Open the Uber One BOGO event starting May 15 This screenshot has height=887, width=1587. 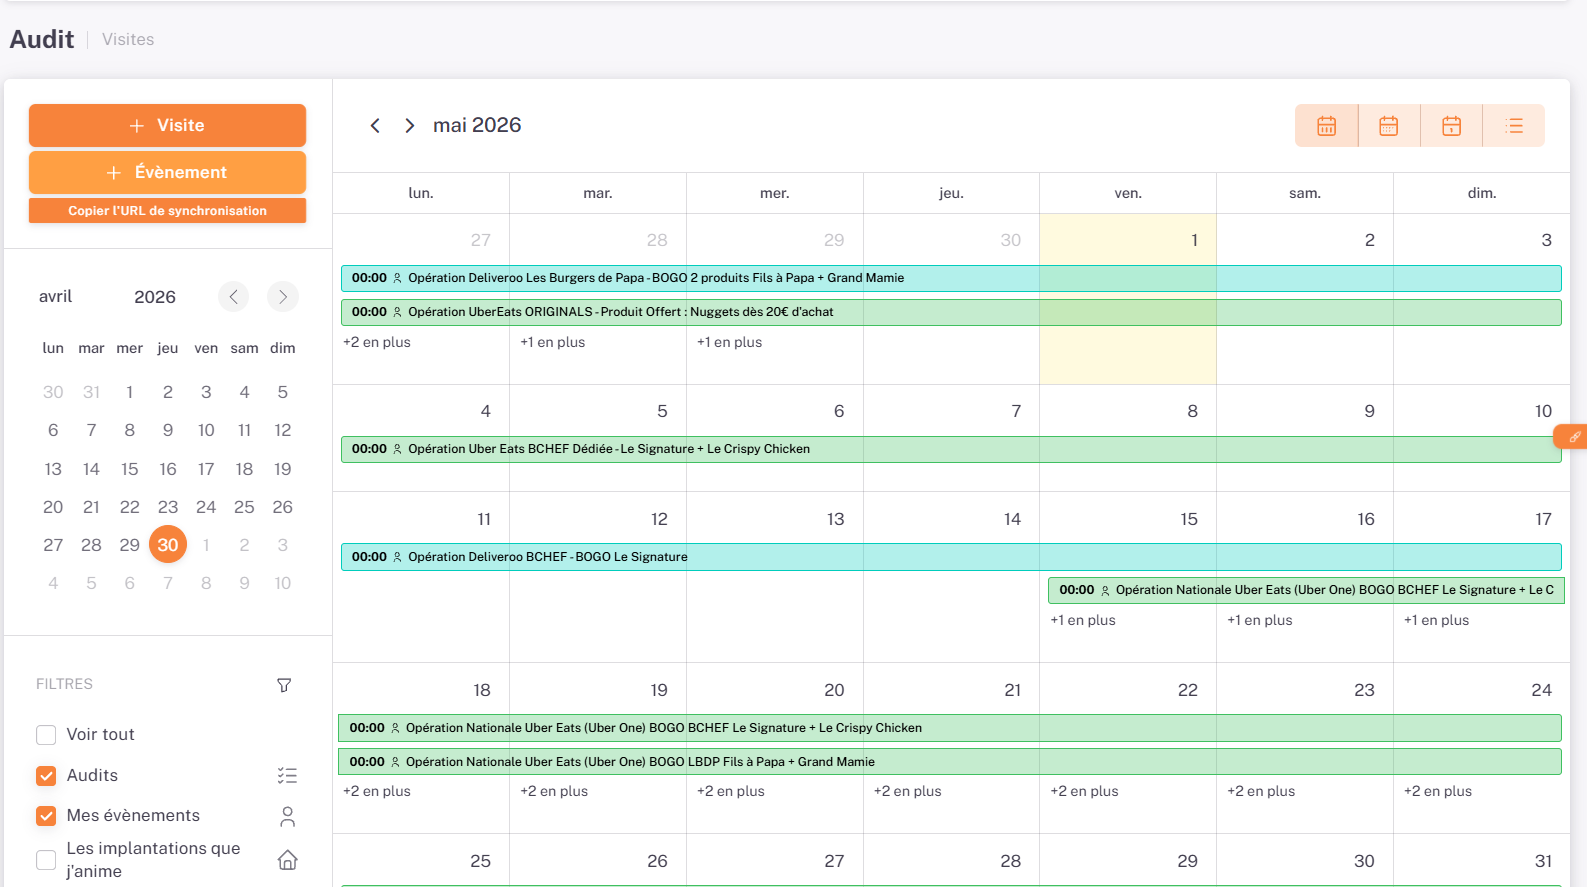pos(1306,590)
